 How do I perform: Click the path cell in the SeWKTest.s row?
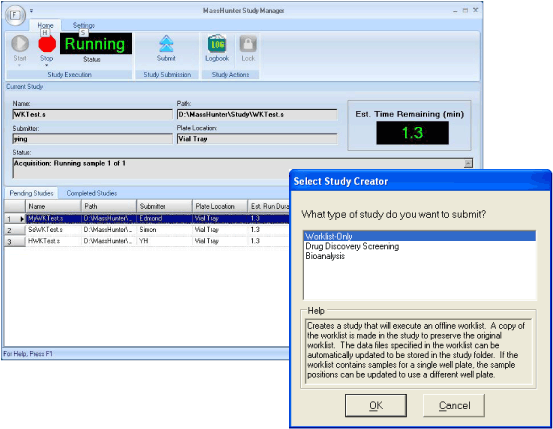click(109, 230)
